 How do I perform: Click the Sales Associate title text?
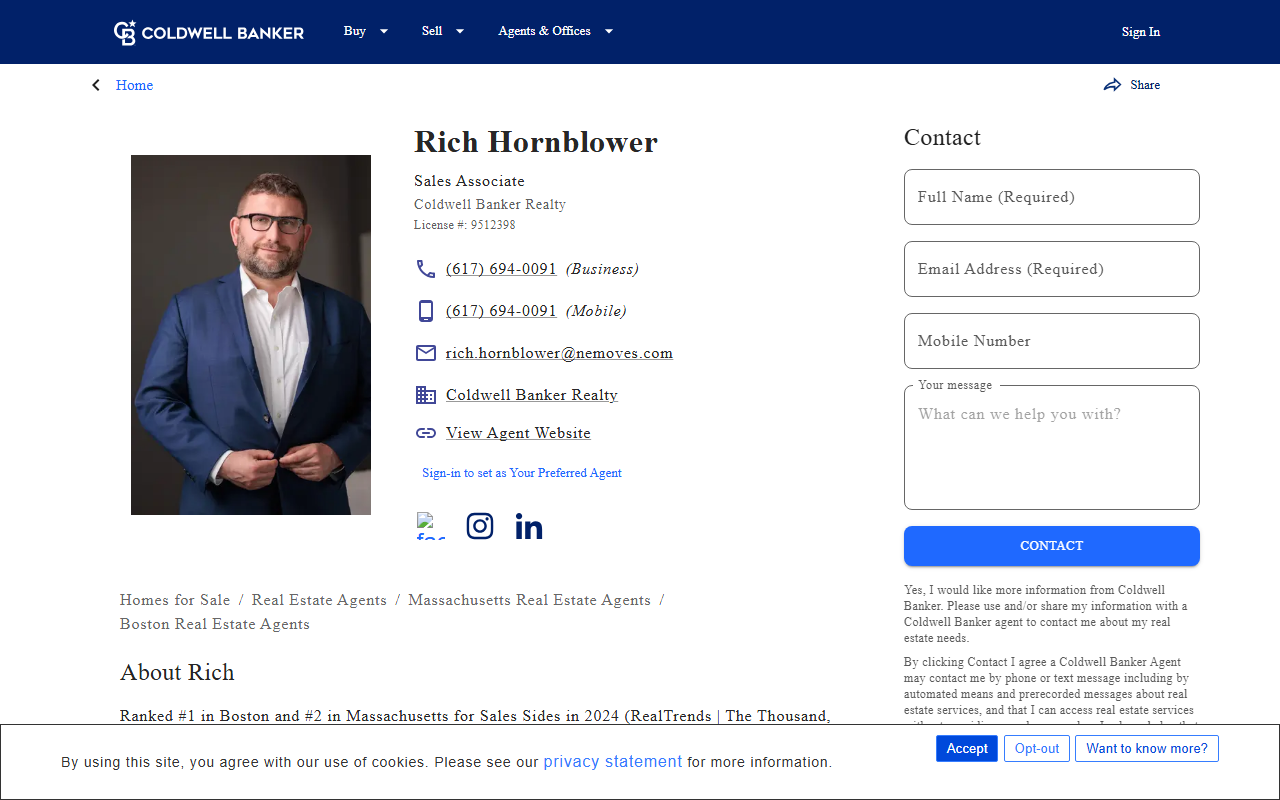pyautogui.click(x=469, y=181)
